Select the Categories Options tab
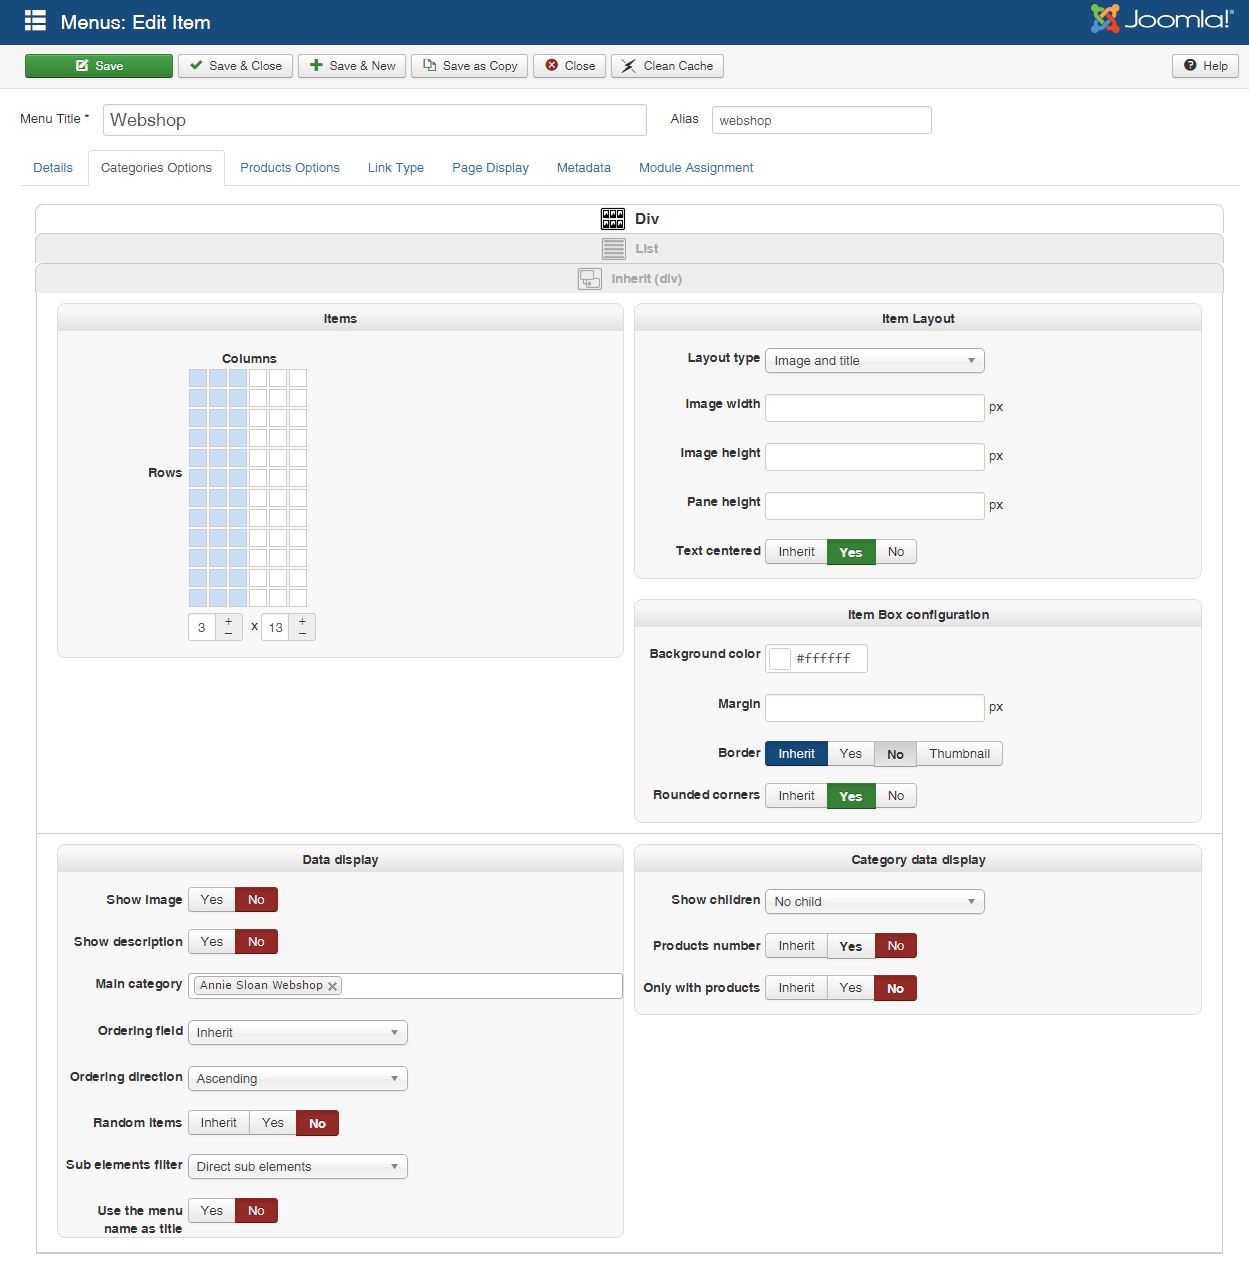1249x1288 pixels. tap(156, 168)
